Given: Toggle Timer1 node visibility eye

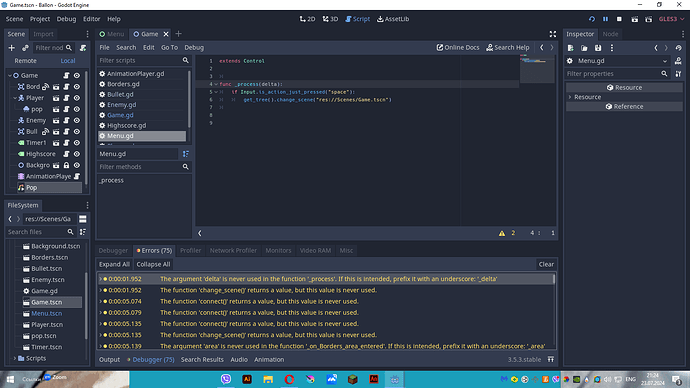Looking at the screenshot, I should click(77, 143).
